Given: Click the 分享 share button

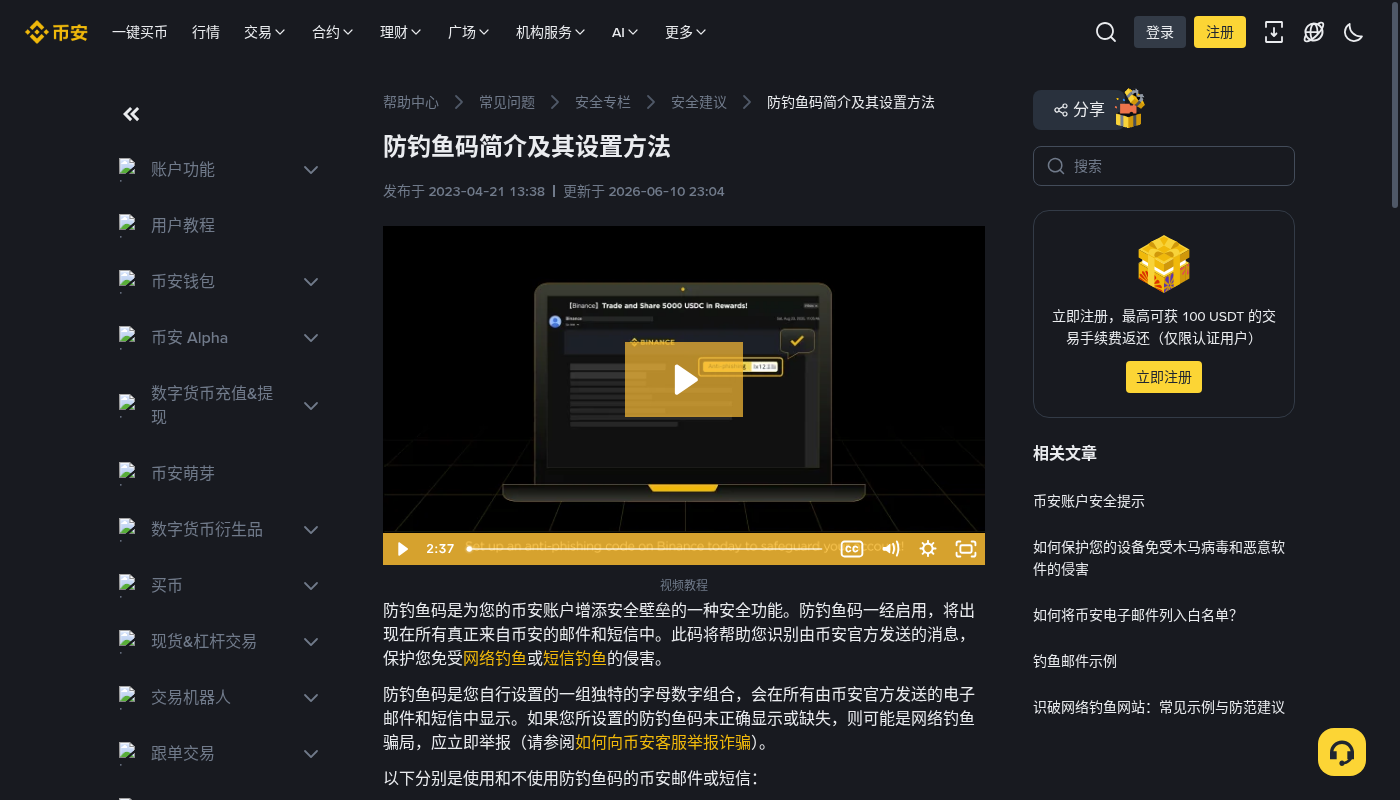Looking at the screenshot, I should 1079,110.
